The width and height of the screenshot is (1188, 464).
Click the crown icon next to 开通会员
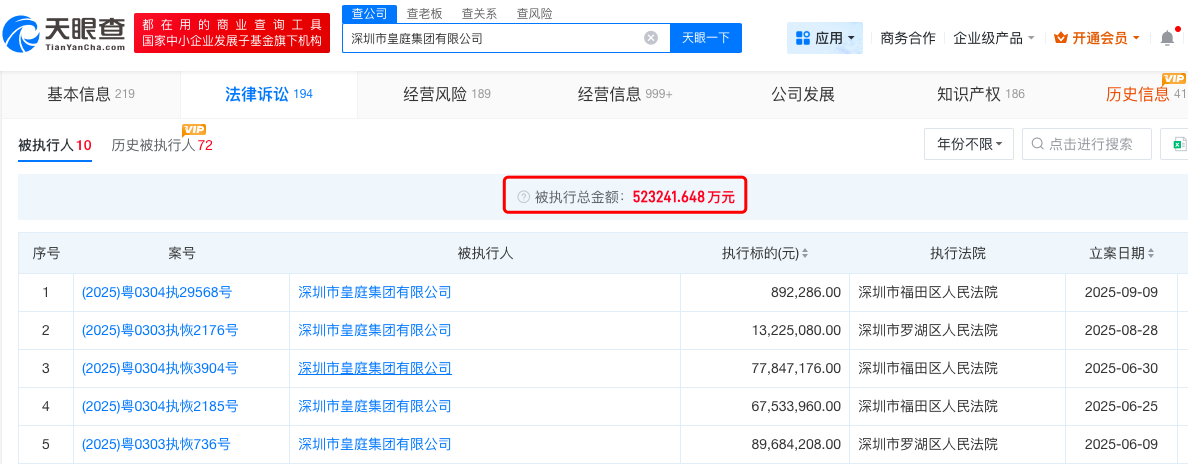click(1061, 38)
